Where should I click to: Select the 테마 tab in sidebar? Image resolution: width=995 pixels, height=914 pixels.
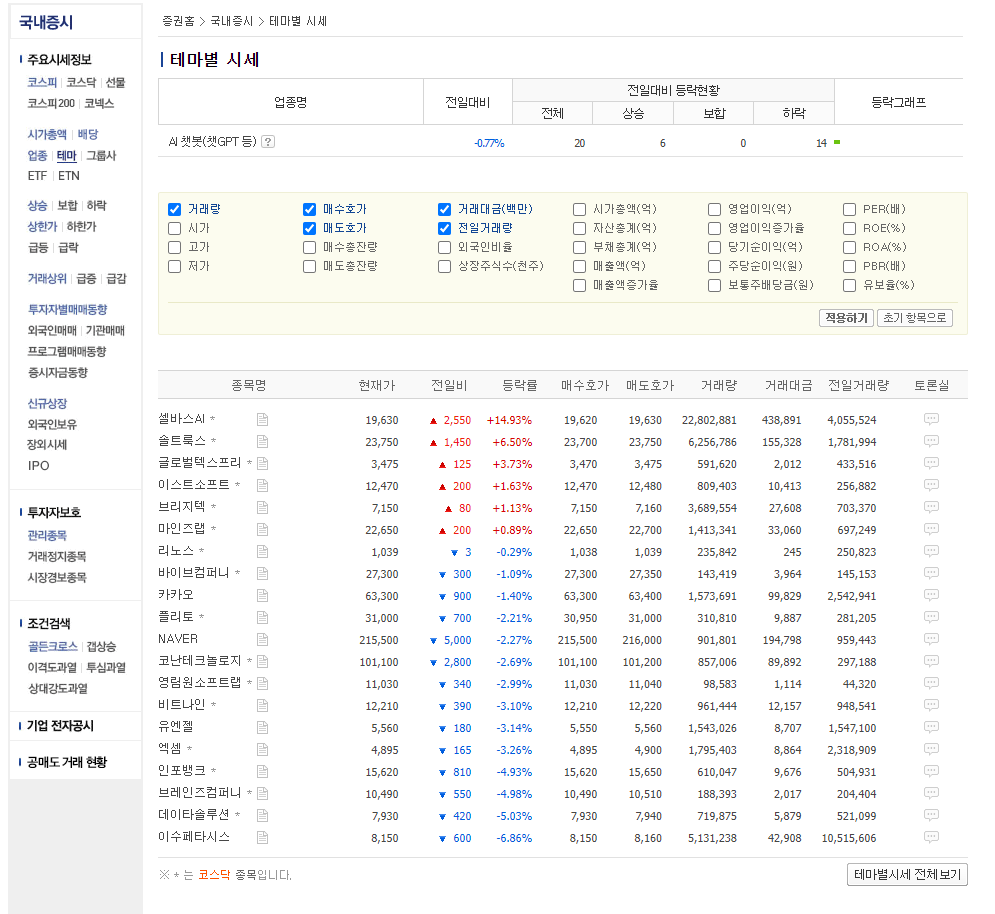pos(67,156)
